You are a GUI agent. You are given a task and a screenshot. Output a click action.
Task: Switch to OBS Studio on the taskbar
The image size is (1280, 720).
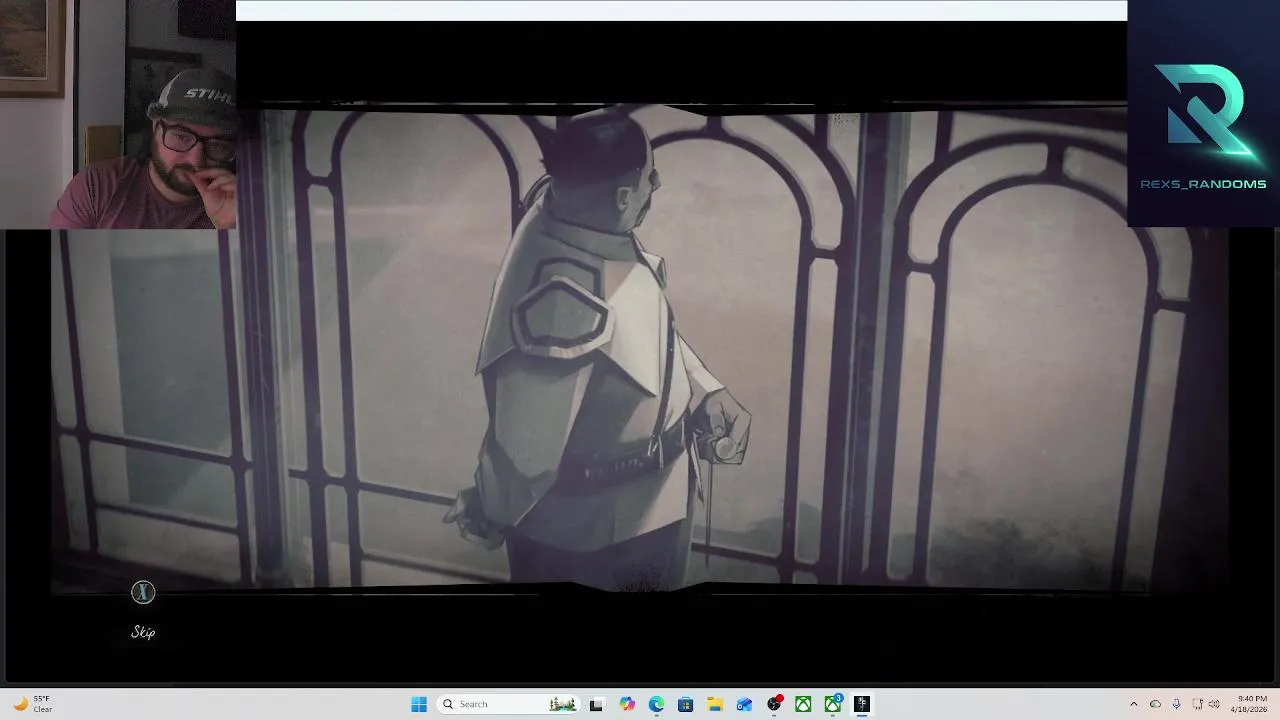point(774,704)
